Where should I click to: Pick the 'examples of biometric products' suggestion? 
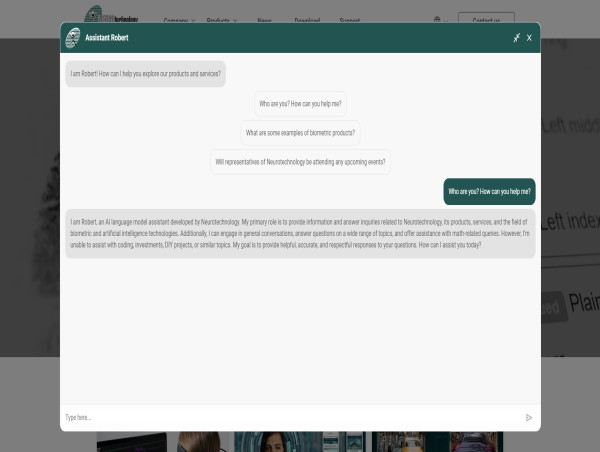(x=300, y=133)
